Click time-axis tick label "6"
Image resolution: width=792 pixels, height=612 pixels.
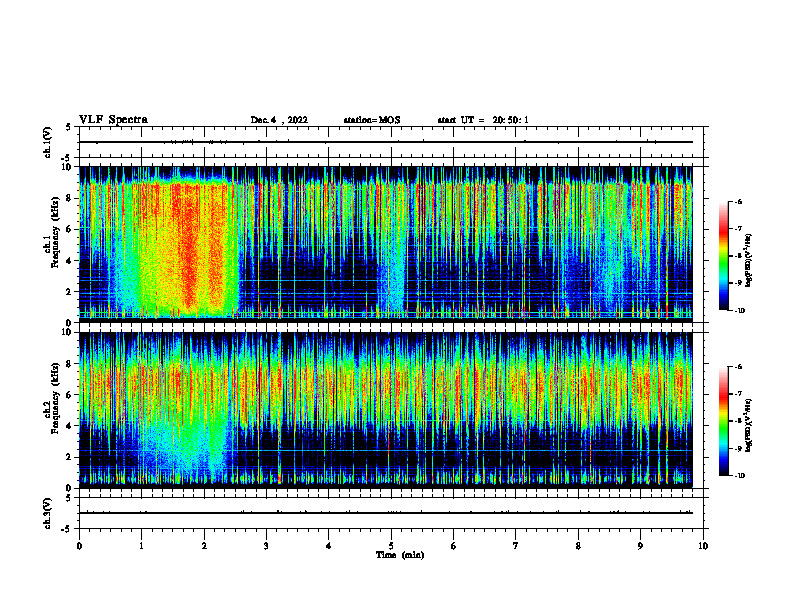click(x=454, y=546)
